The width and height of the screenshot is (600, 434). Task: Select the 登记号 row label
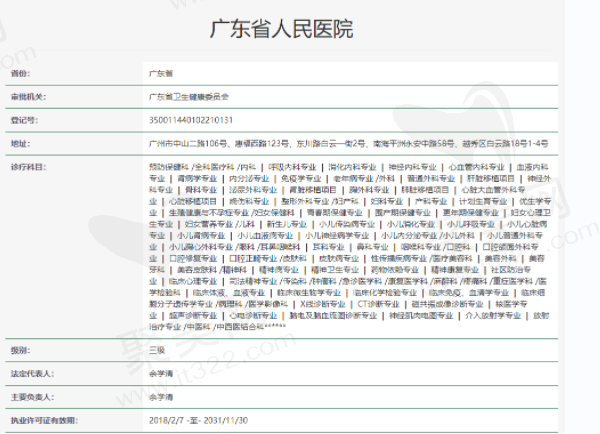24,120
